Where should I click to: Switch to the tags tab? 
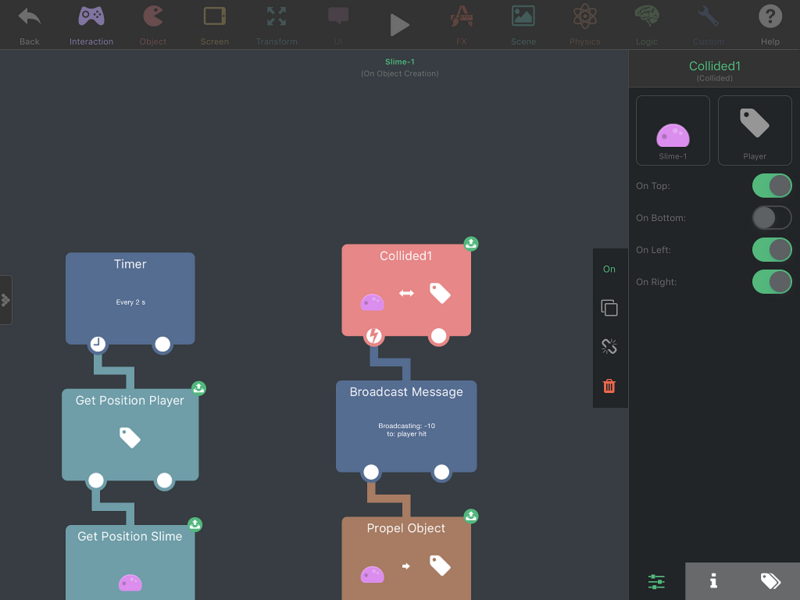[770, 581]
